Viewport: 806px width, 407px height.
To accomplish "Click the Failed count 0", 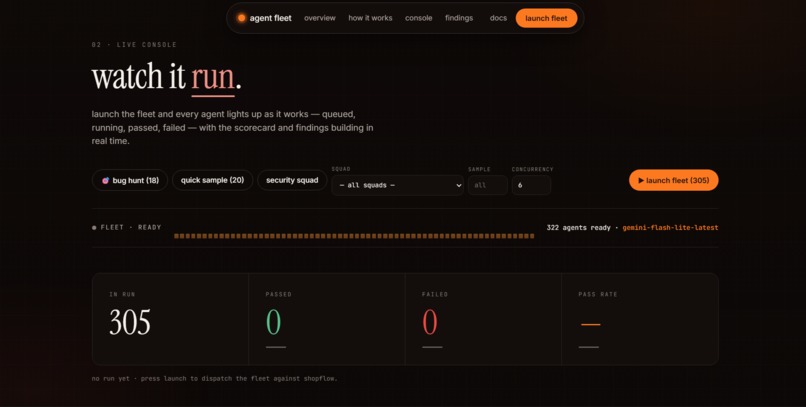I will [430, 323].
